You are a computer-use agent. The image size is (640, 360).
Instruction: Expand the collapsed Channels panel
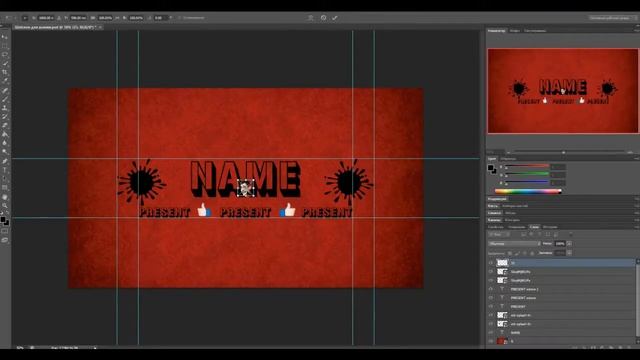pos(494,220)
